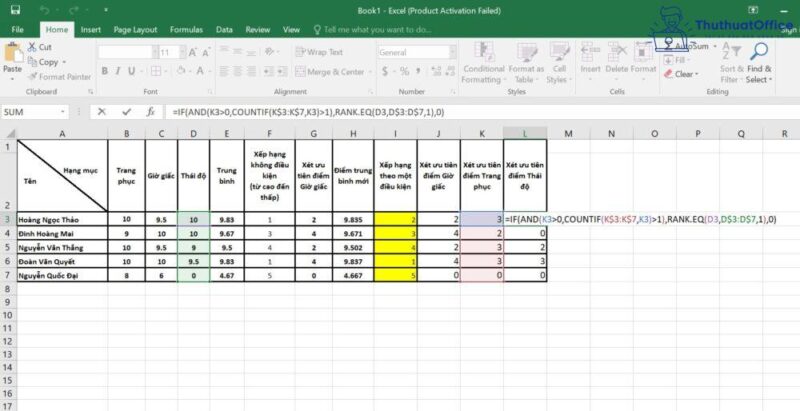
Task: Switch to the Review tab
Action: [x=258, y=30]
